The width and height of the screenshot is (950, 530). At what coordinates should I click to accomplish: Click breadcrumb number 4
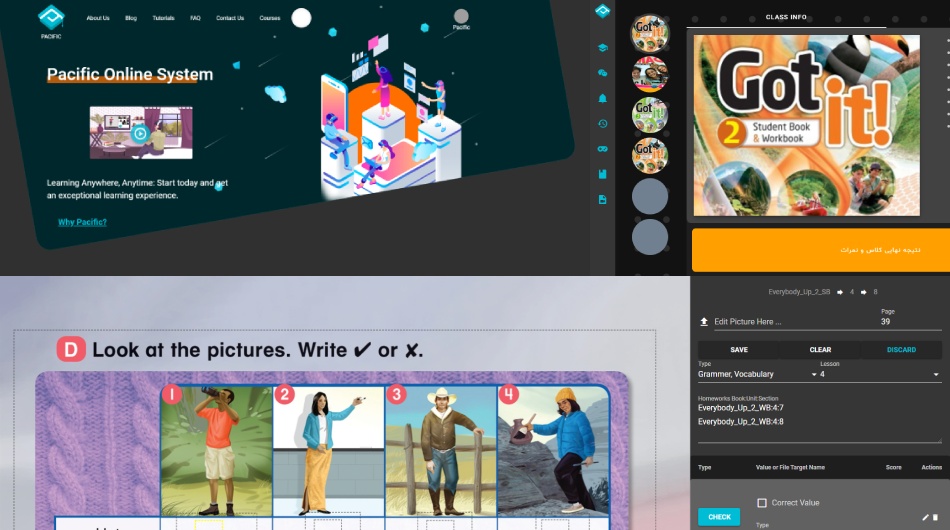852,292
